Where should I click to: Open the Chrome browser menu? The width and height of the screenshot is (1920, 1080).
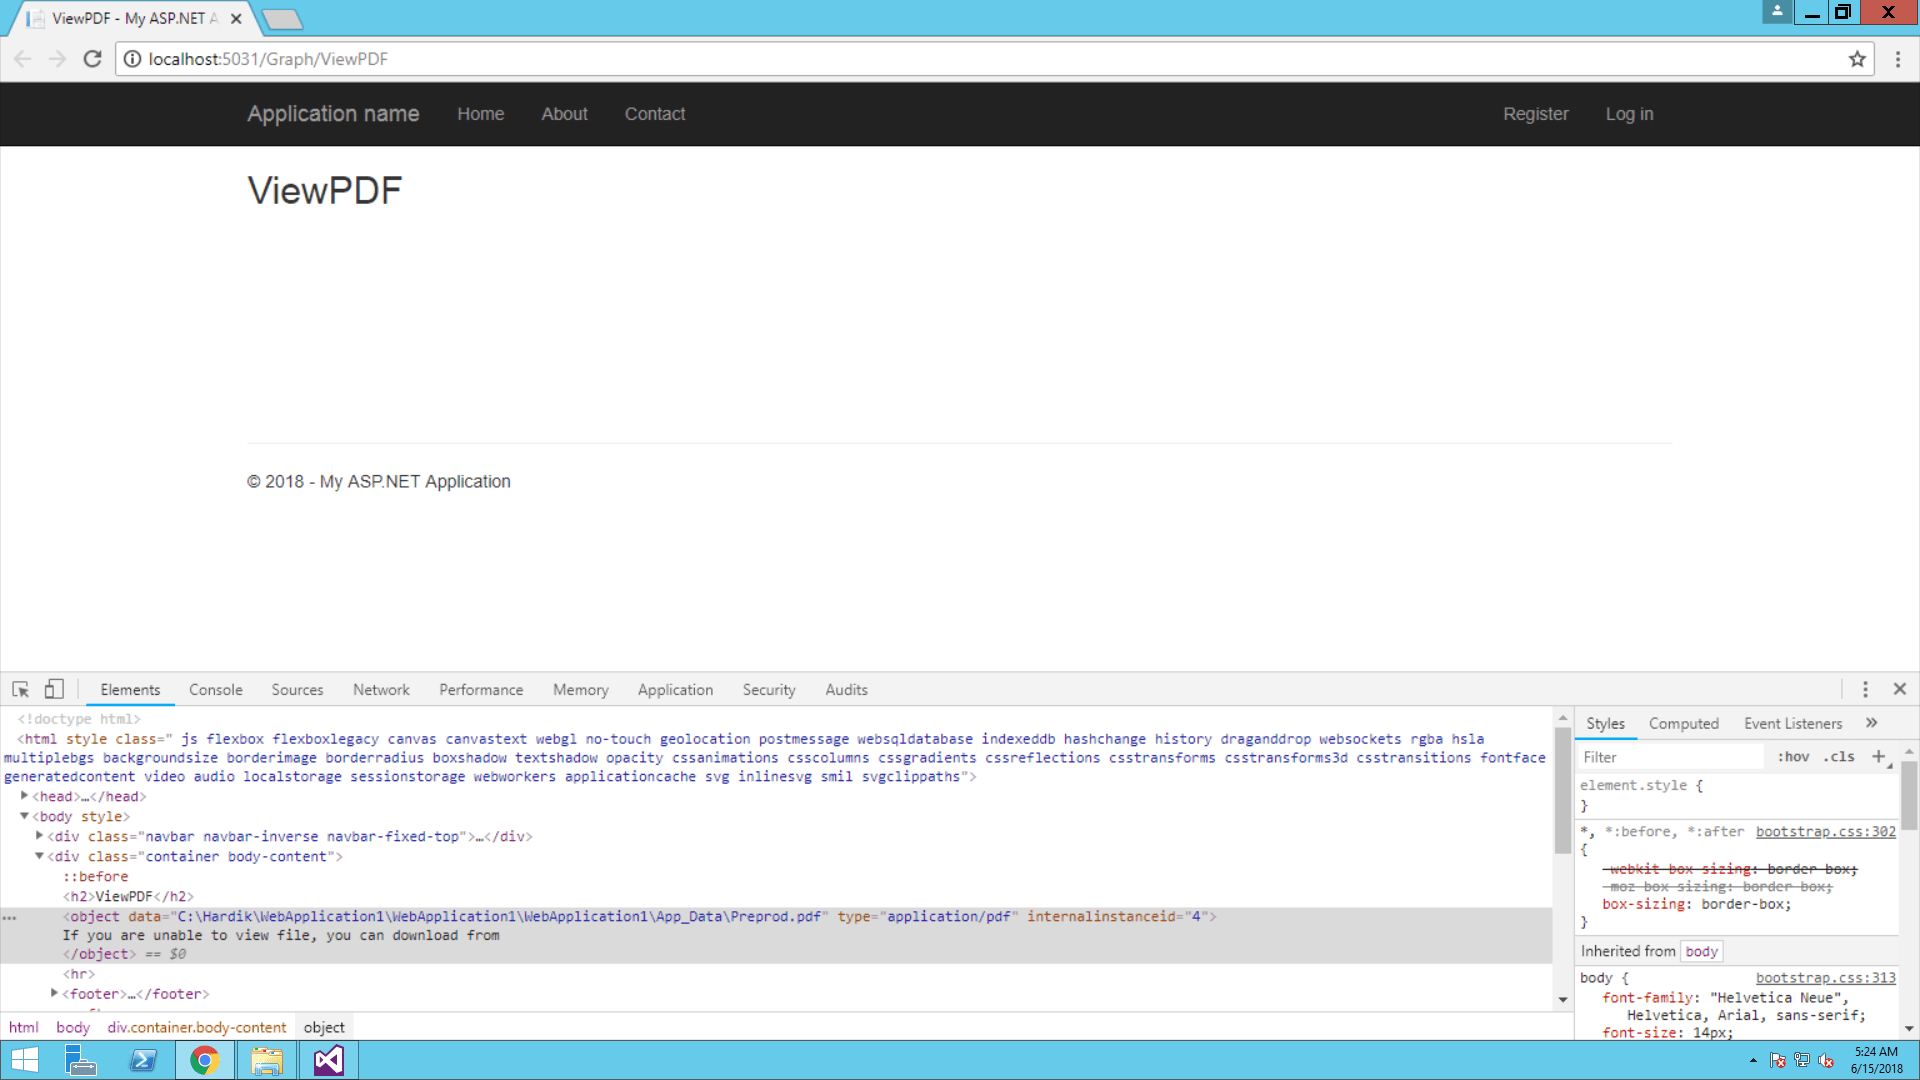pos(1900,59)
